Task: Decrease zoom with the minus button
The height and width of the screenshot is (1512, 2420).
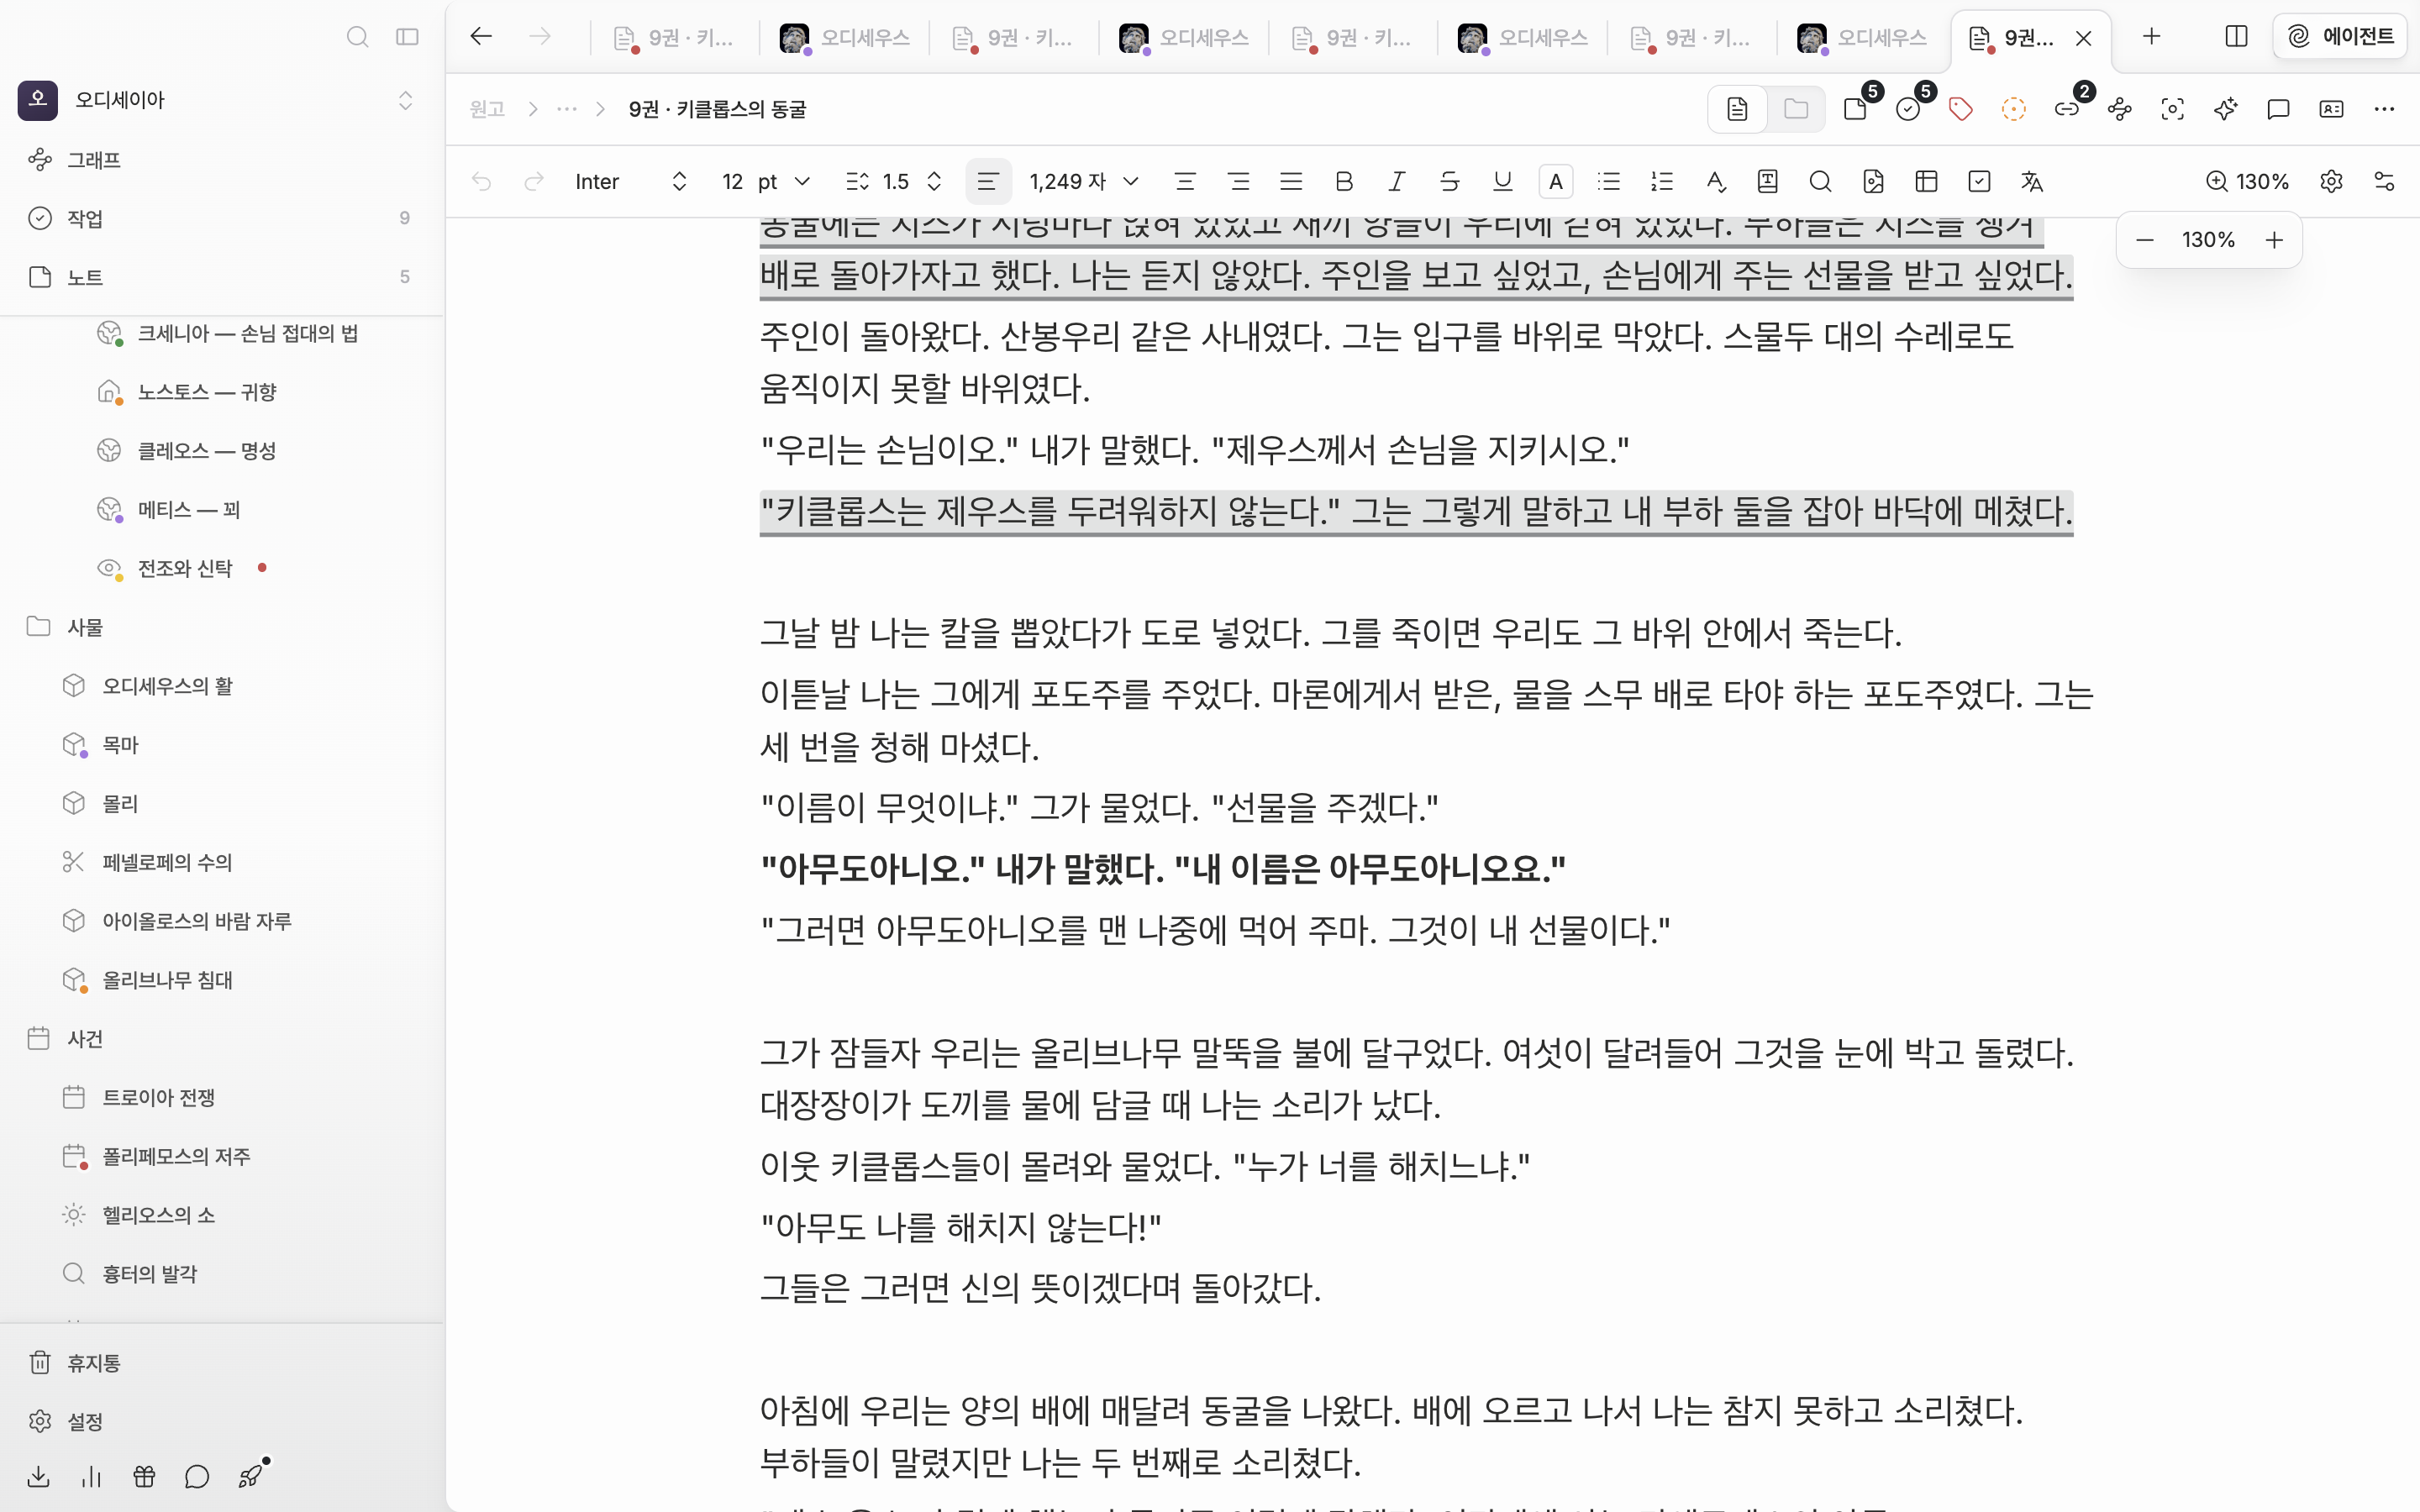Action: point(2145,240)
